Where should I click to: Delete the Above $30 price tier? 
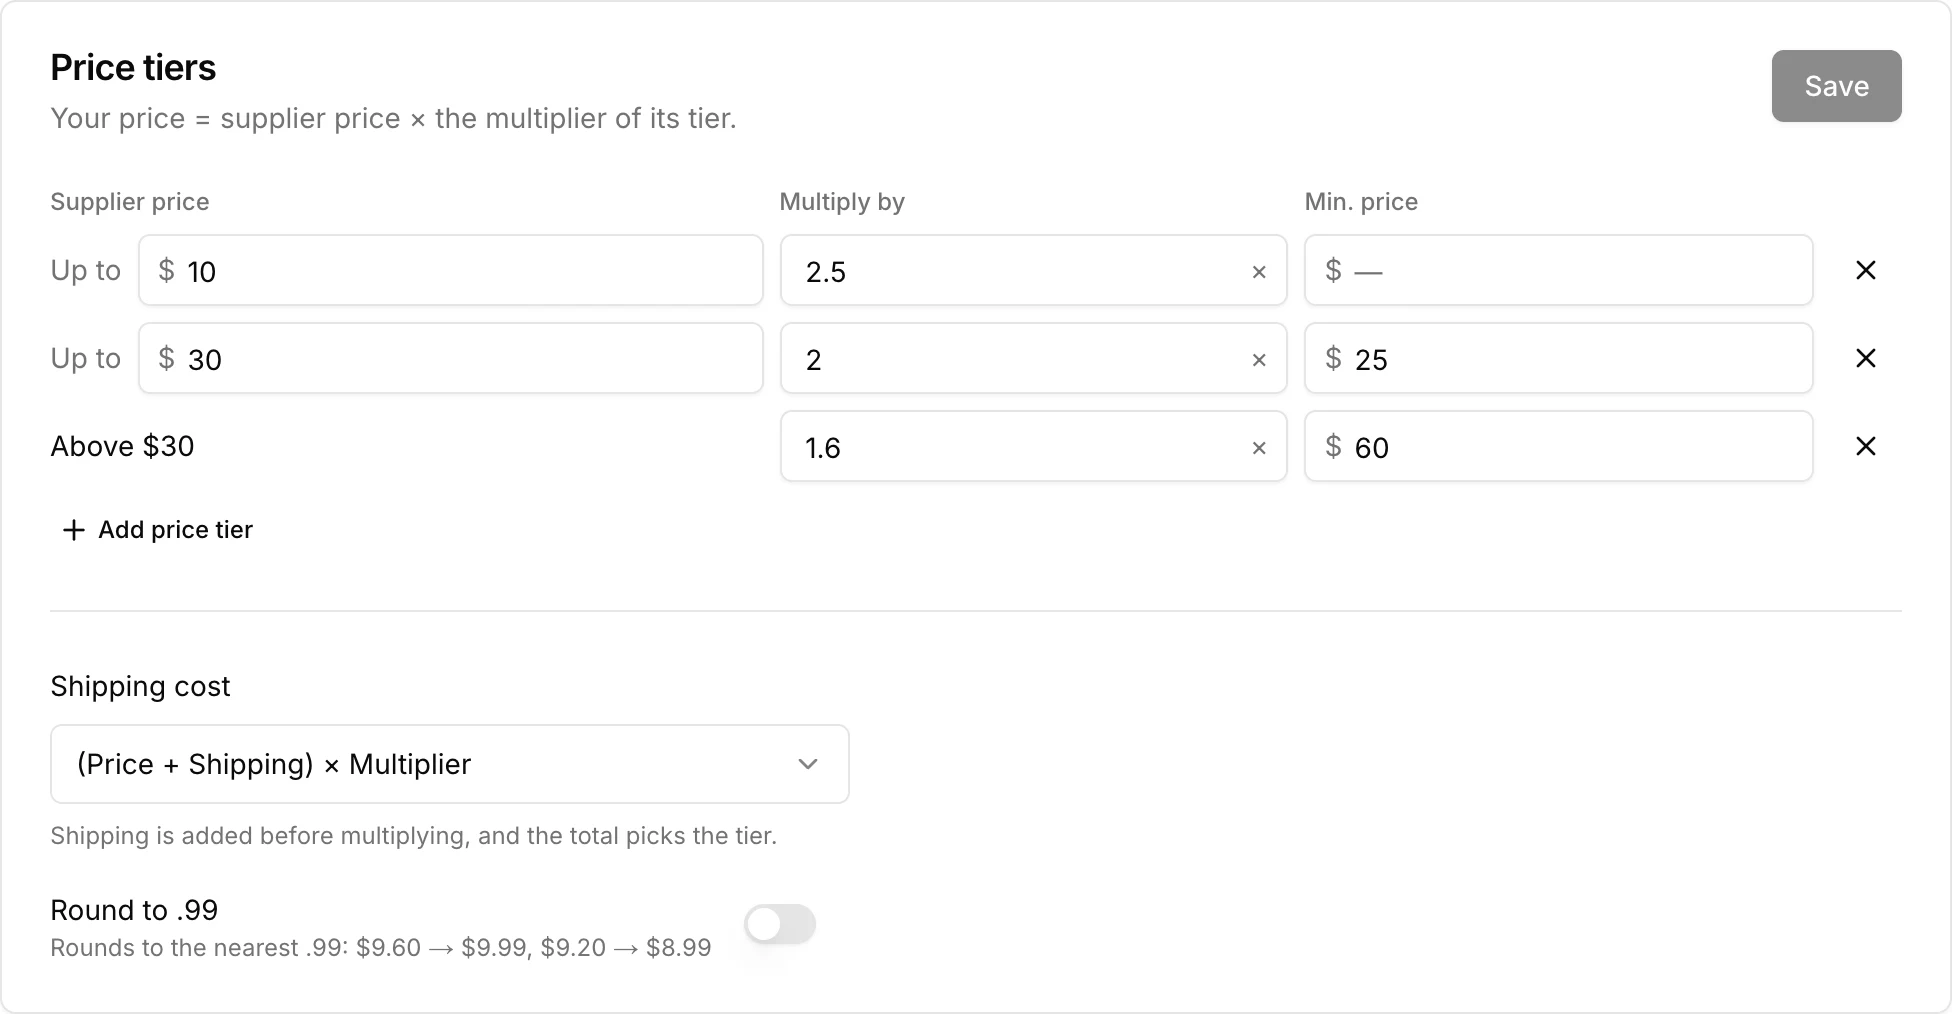coord(1865,446)
